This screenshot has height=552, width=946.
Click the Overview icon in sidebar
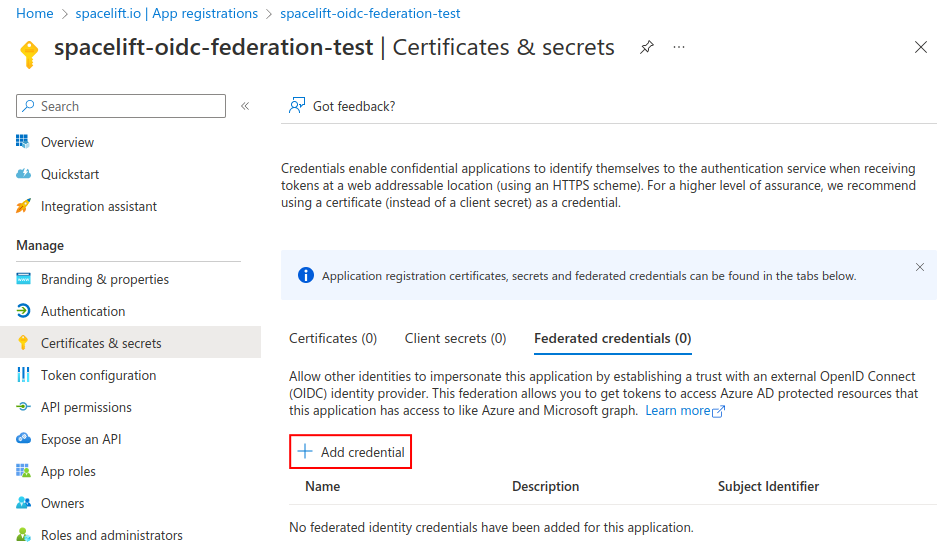pyautogui.click(x=23, y=142)
